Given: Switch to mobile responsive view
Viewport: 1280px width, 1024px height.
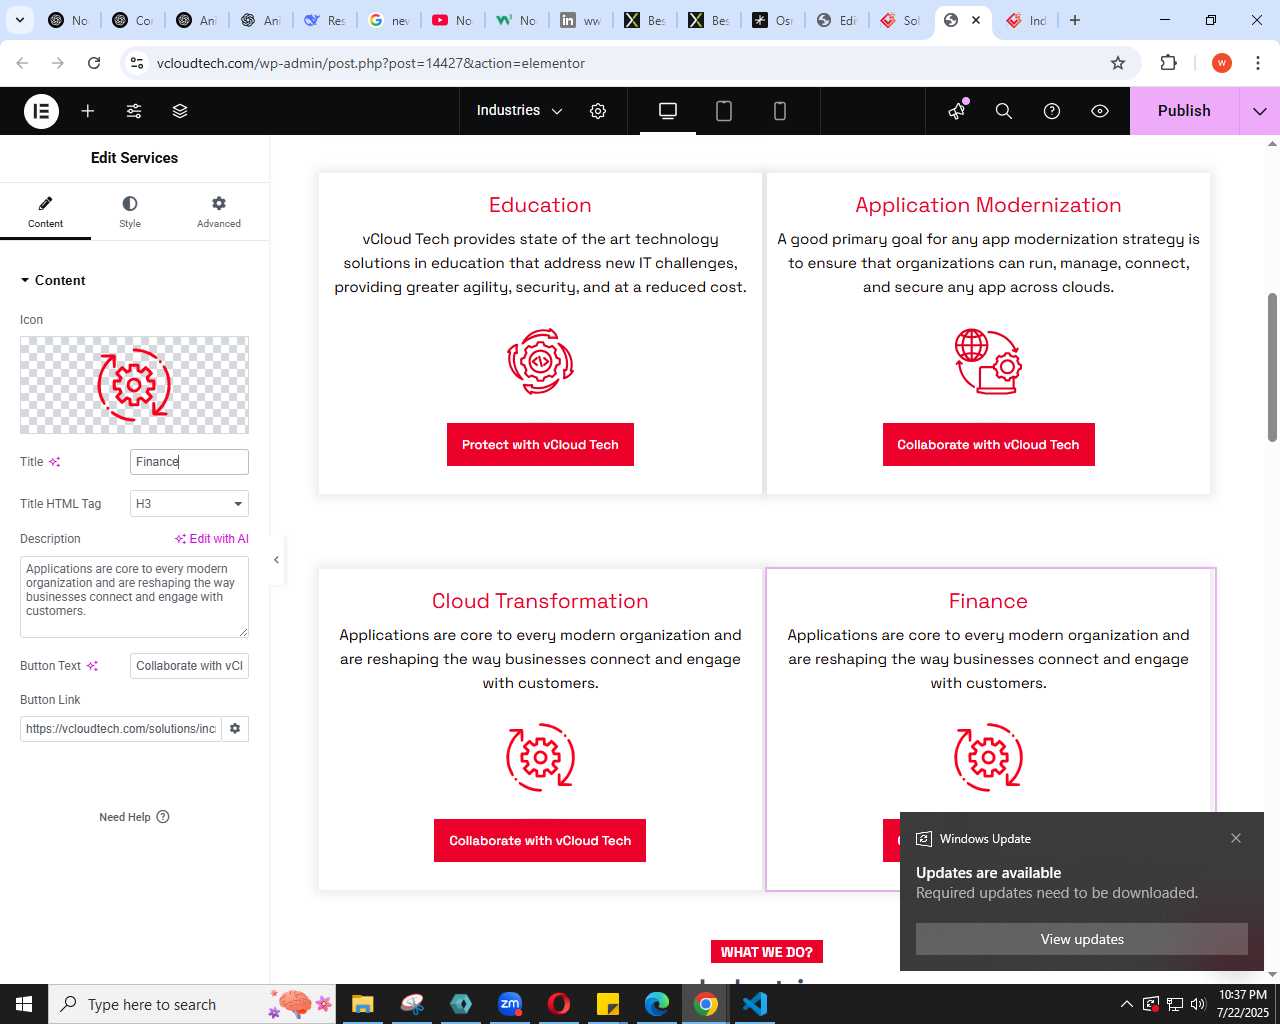Looking at the screenshot, I should pyautogui.click(x=780, y=111).
